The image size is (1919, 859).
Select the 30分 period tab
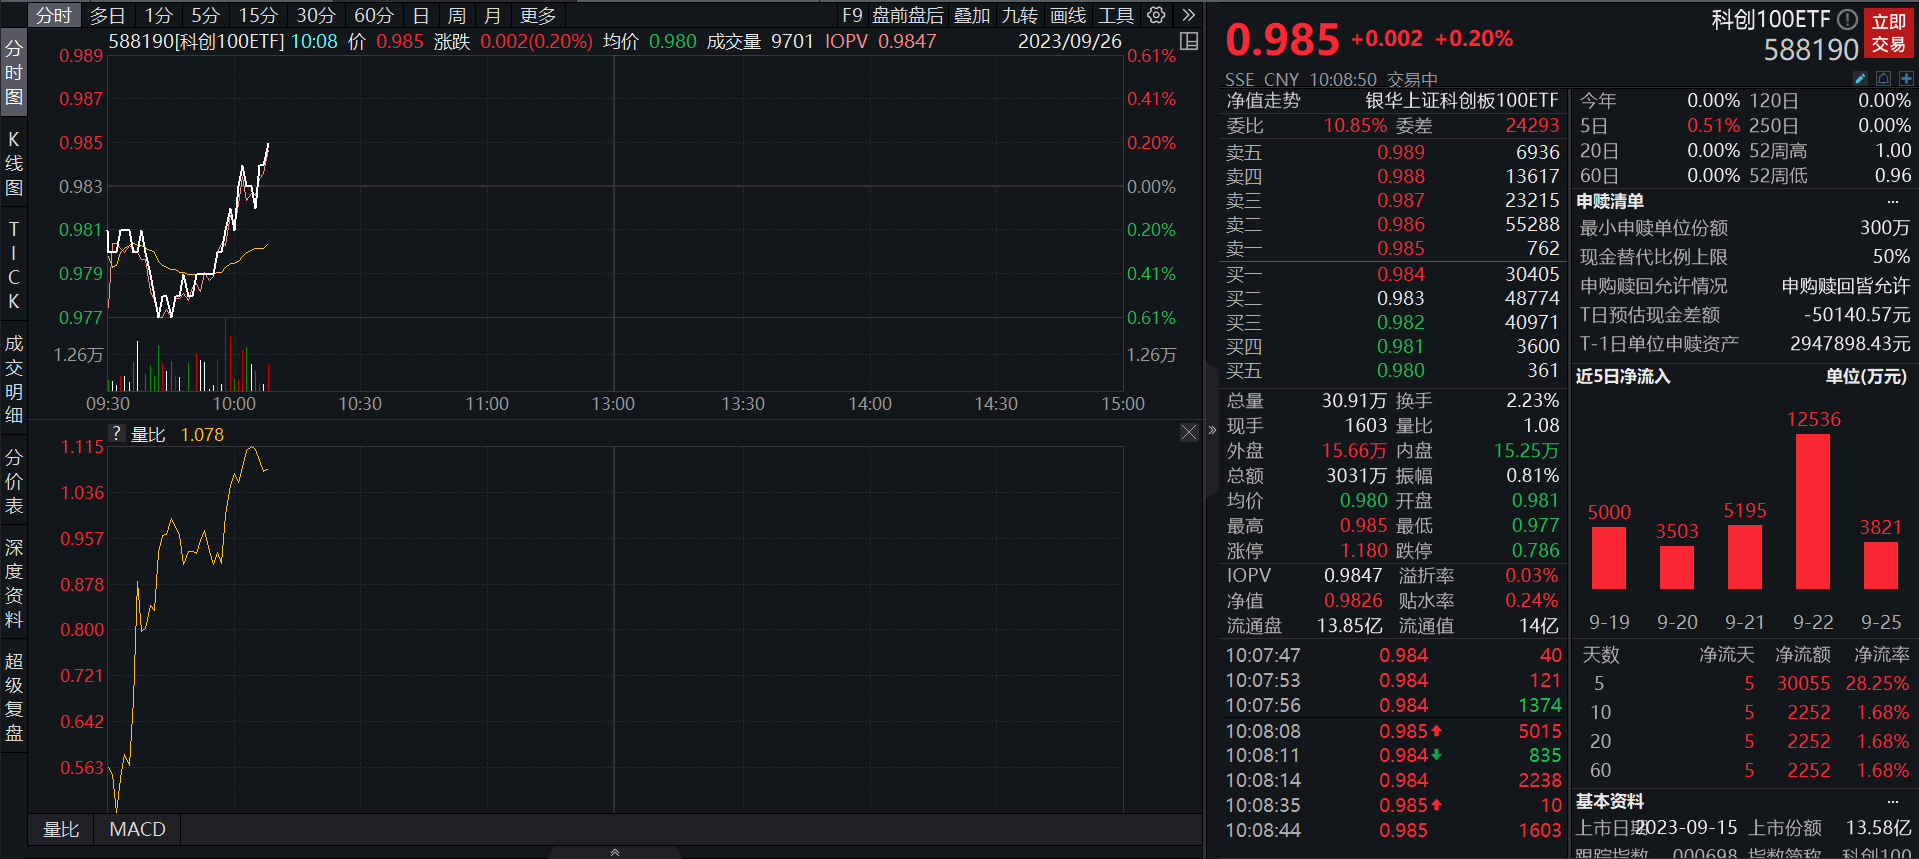point(316,15)
